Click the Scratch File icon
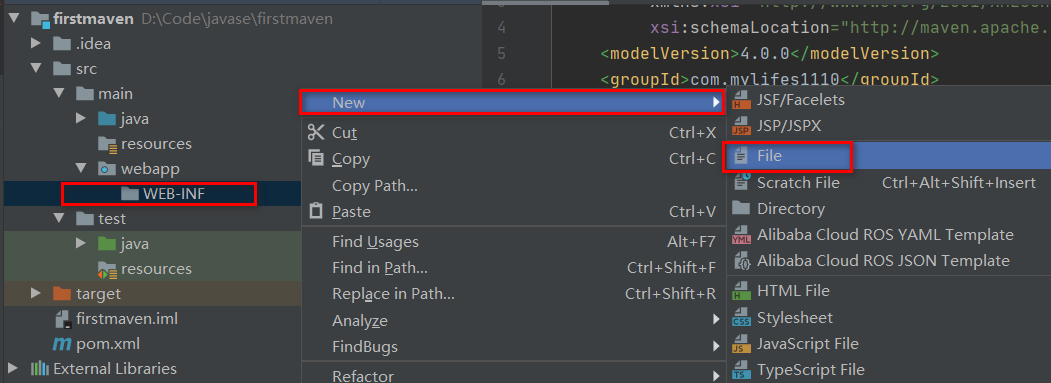Screen dimensions: 1051x383 [741, 182]
